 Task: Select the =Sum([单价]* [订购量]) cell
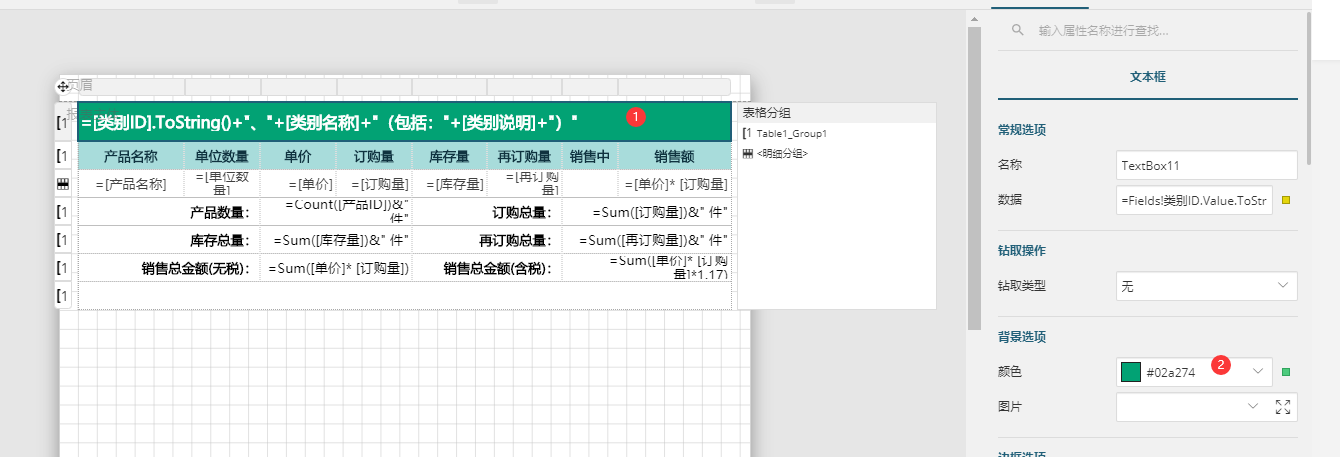tap(336, 268)
